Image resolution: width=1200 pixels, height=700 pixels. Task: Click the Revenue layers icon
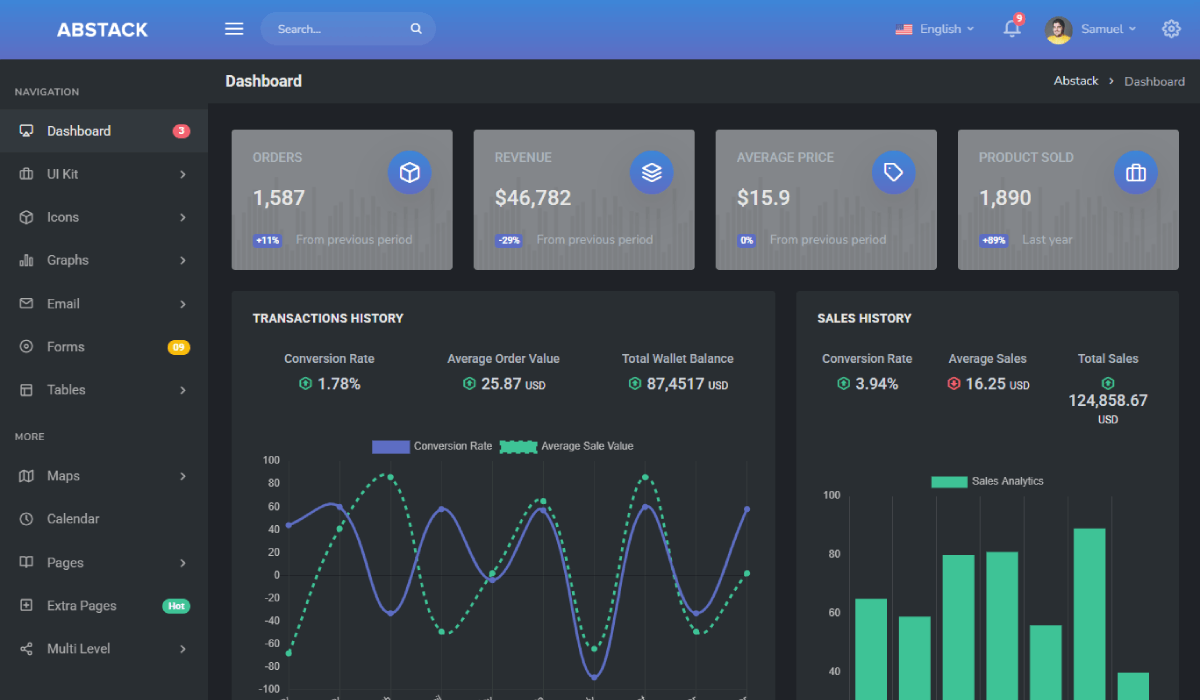coord(652,173)
